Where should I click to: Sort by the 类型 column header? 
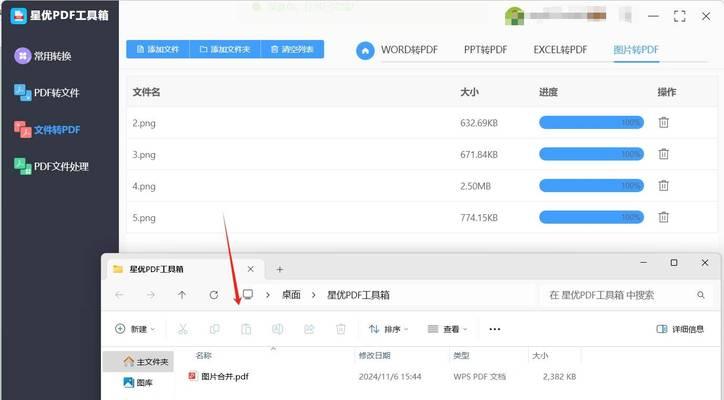[461, 355]
